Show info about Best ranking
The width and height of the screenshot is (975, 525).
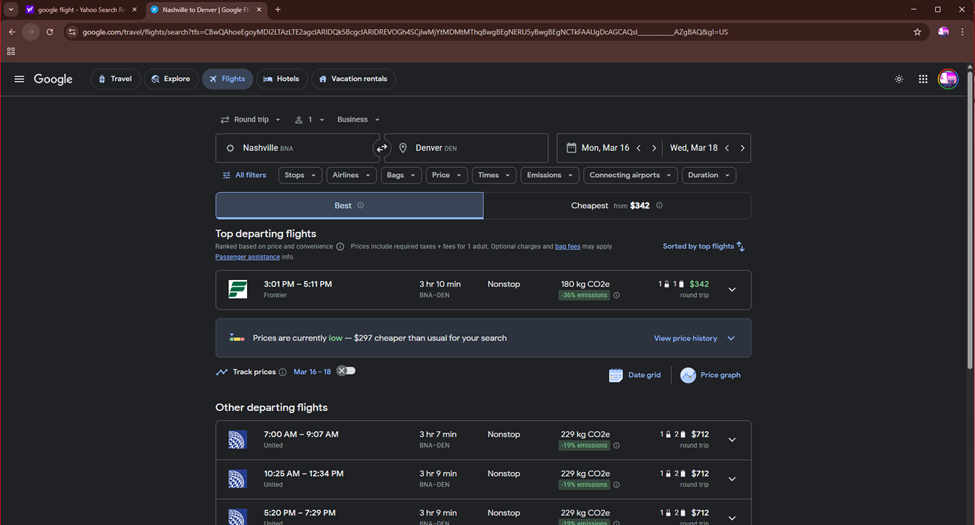(x=361, y=206)
